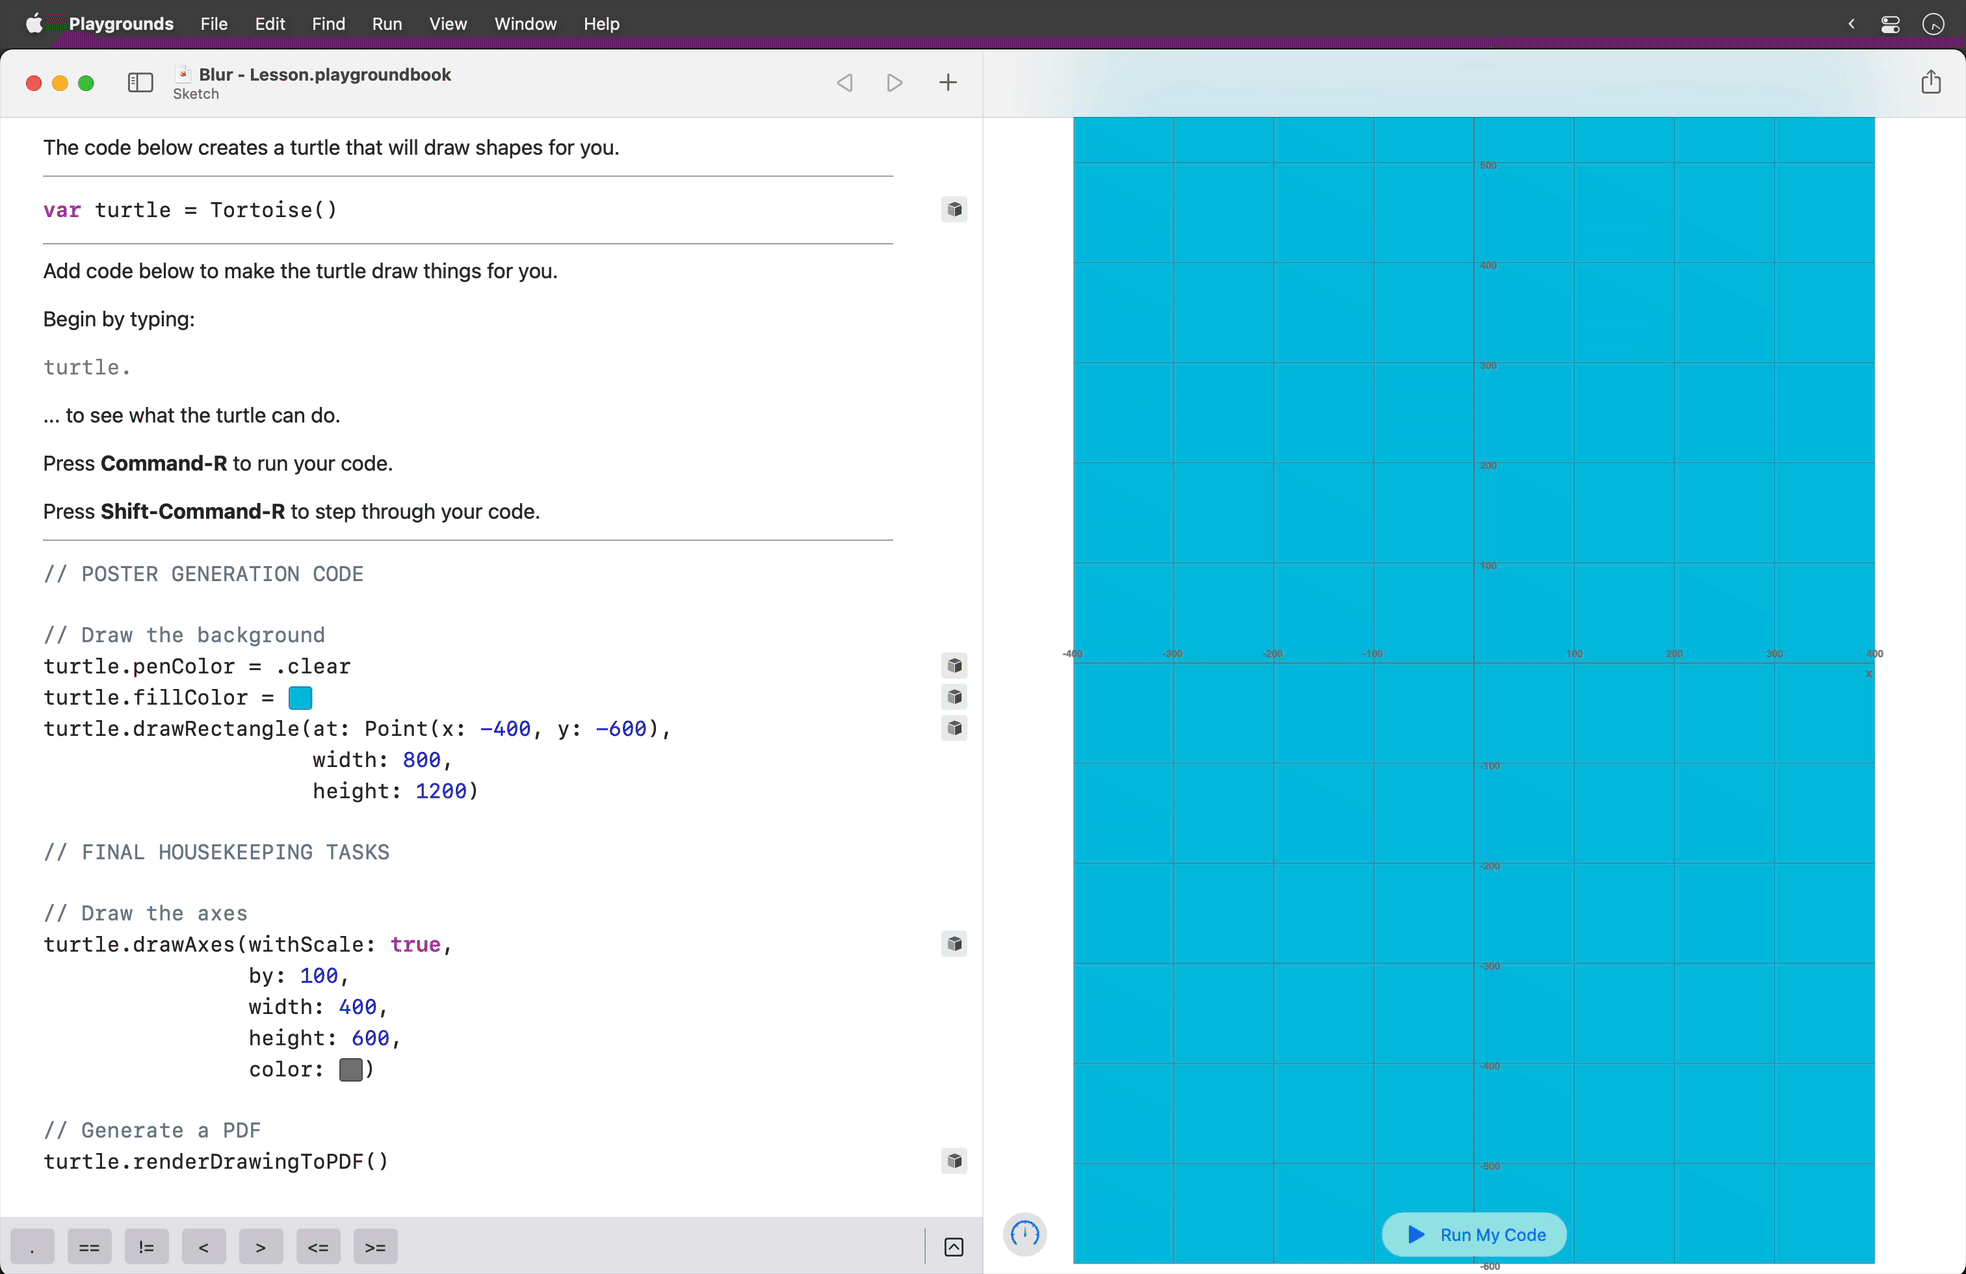Open the Share icon in the toolbar
Image resolution: width=1966 pixels, height=1274 pixels.
tap(1931, 82)
